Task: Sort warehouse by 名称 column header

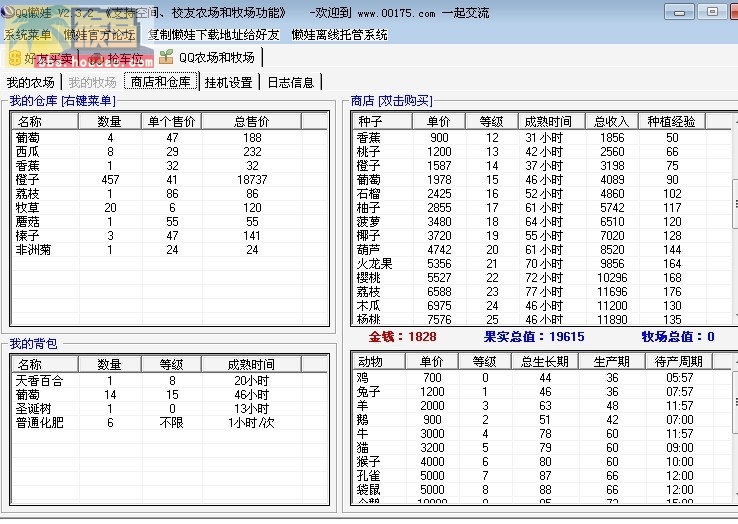Action: 45,122
